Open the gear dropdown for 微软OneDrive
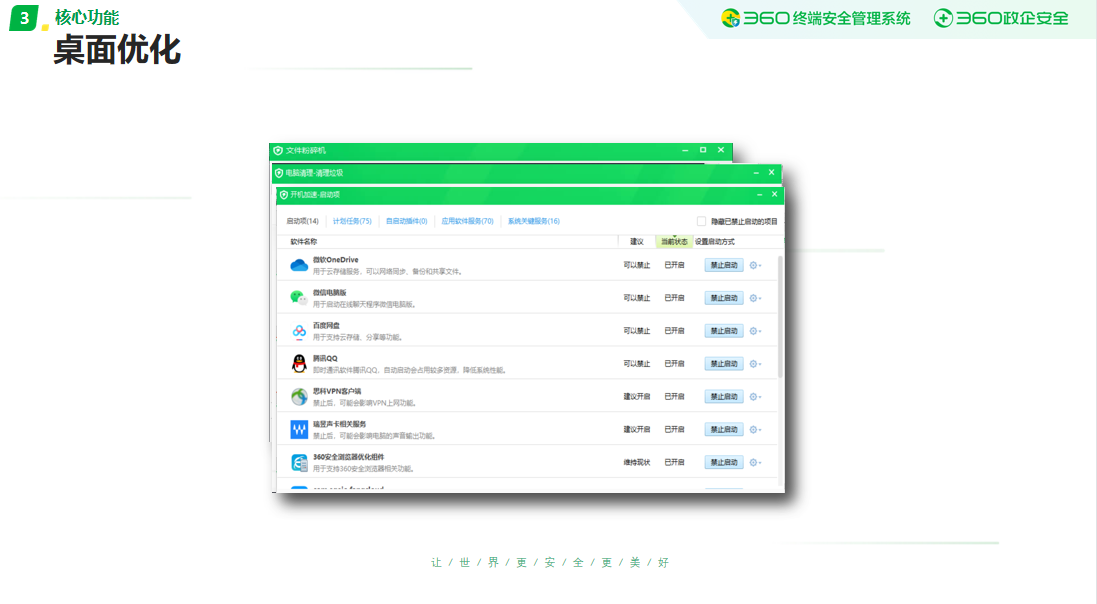This screenshot has height=604, width=1097. tap(755, 265)
